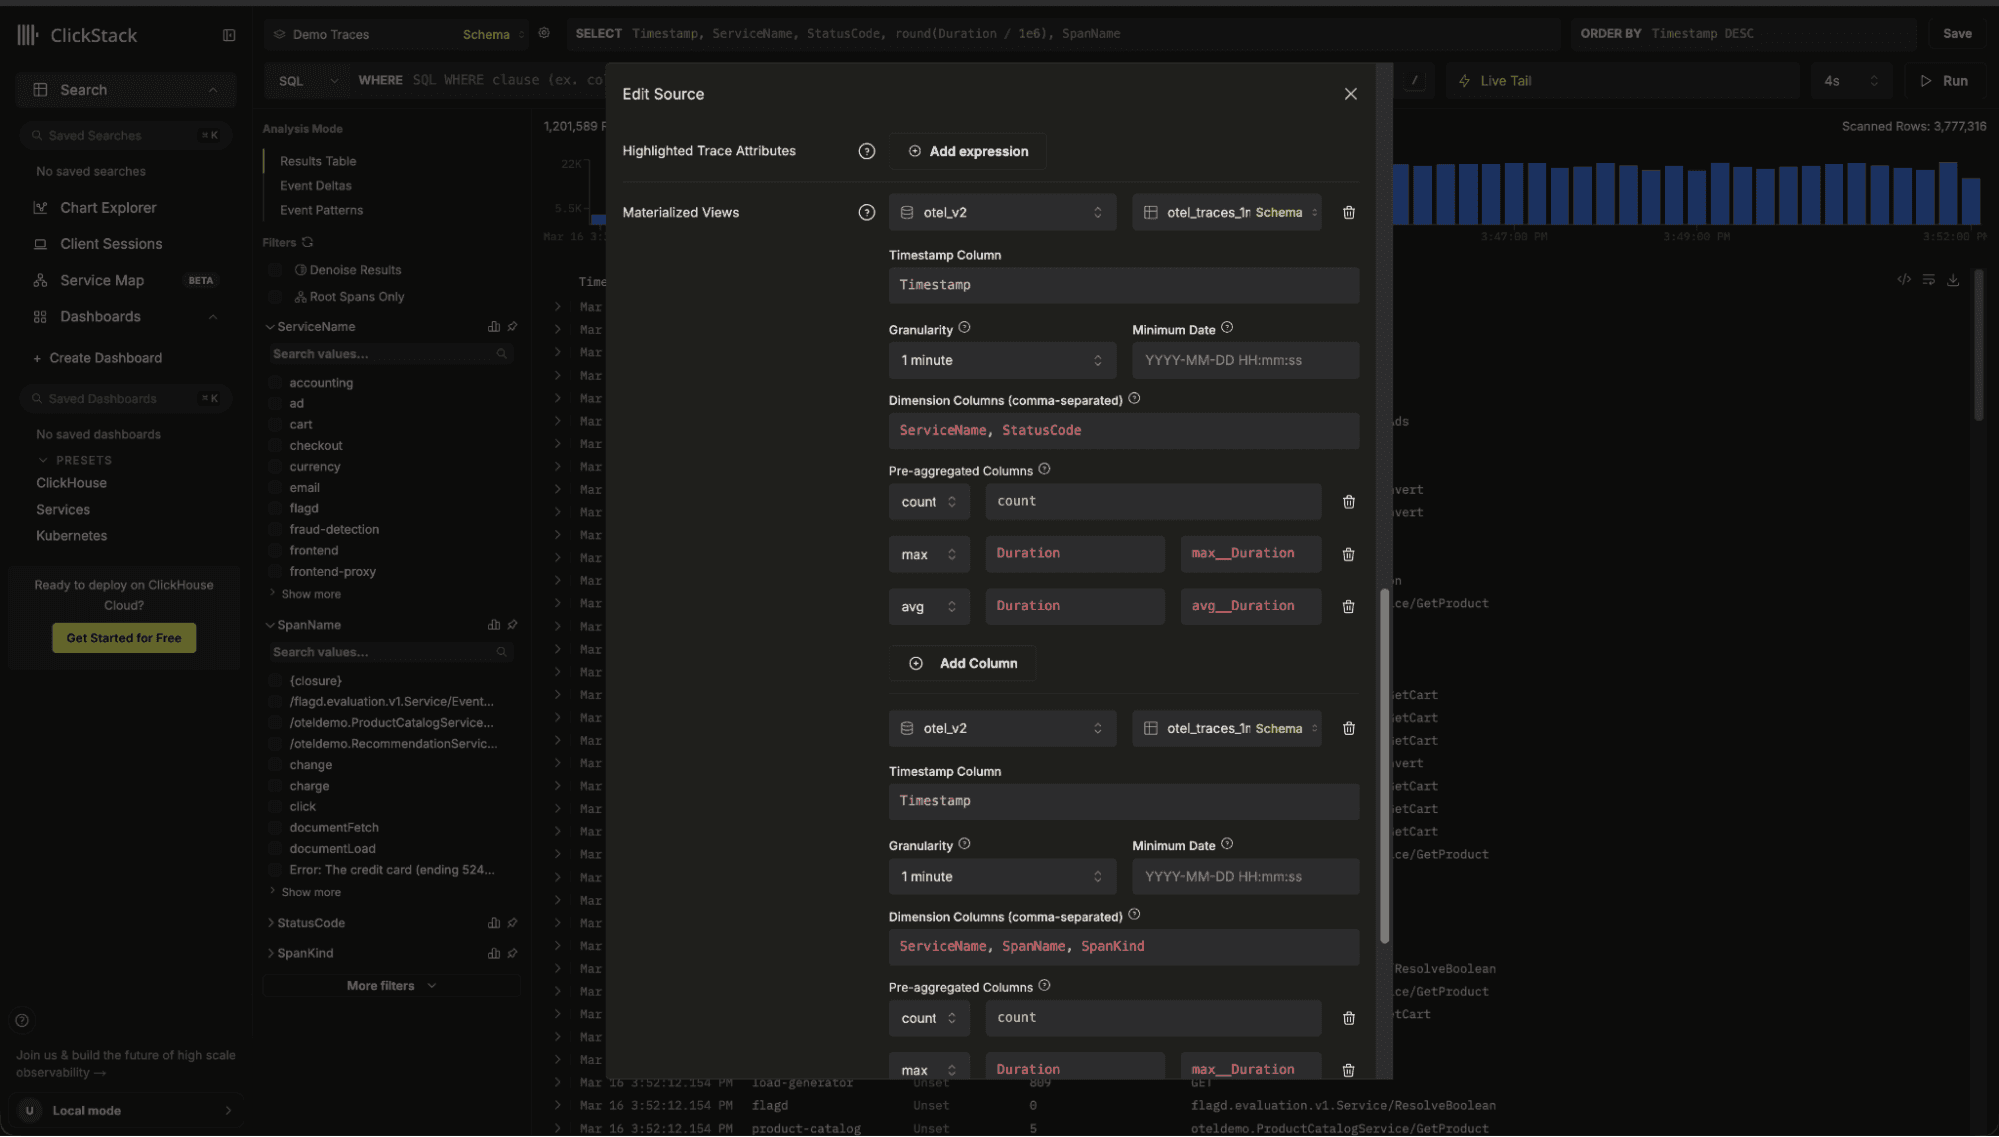Open Chart Explorer from sidebar
Image resolution: width=1999 pixels, height=1137 pixels.
(108, 208)
